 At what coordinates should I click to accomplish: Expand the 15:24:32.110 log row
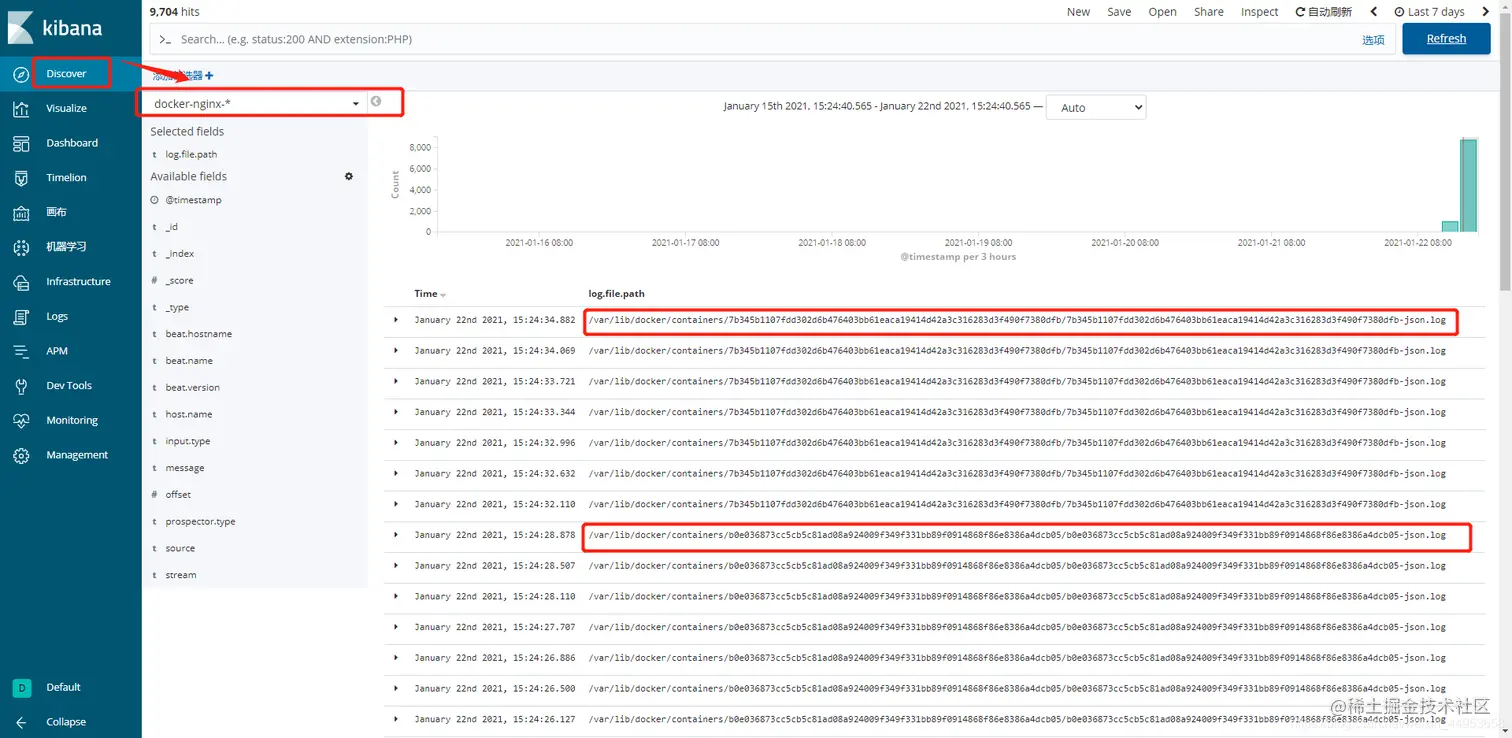click(396, 504)
